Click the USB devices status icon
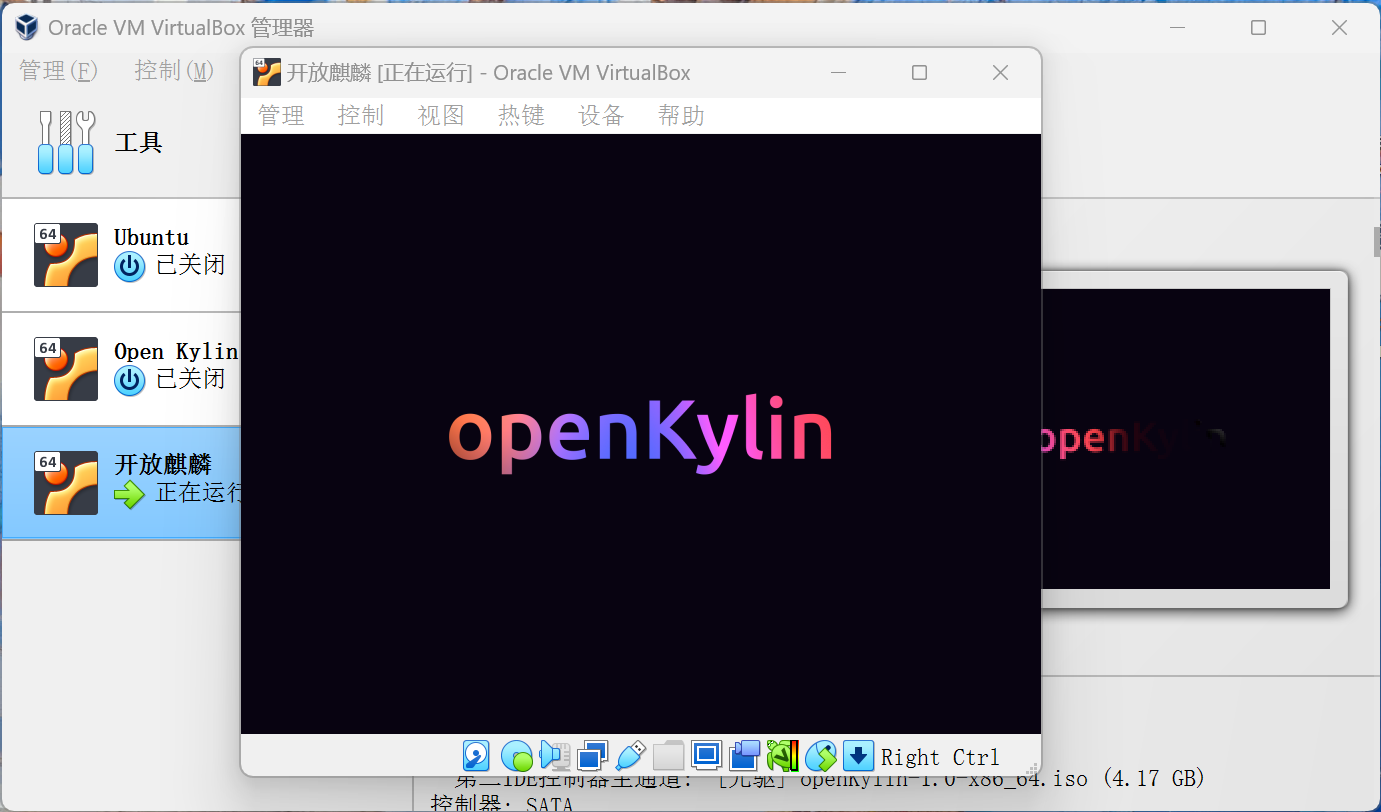Screen dimensions: 1381x812 [630, 755]
